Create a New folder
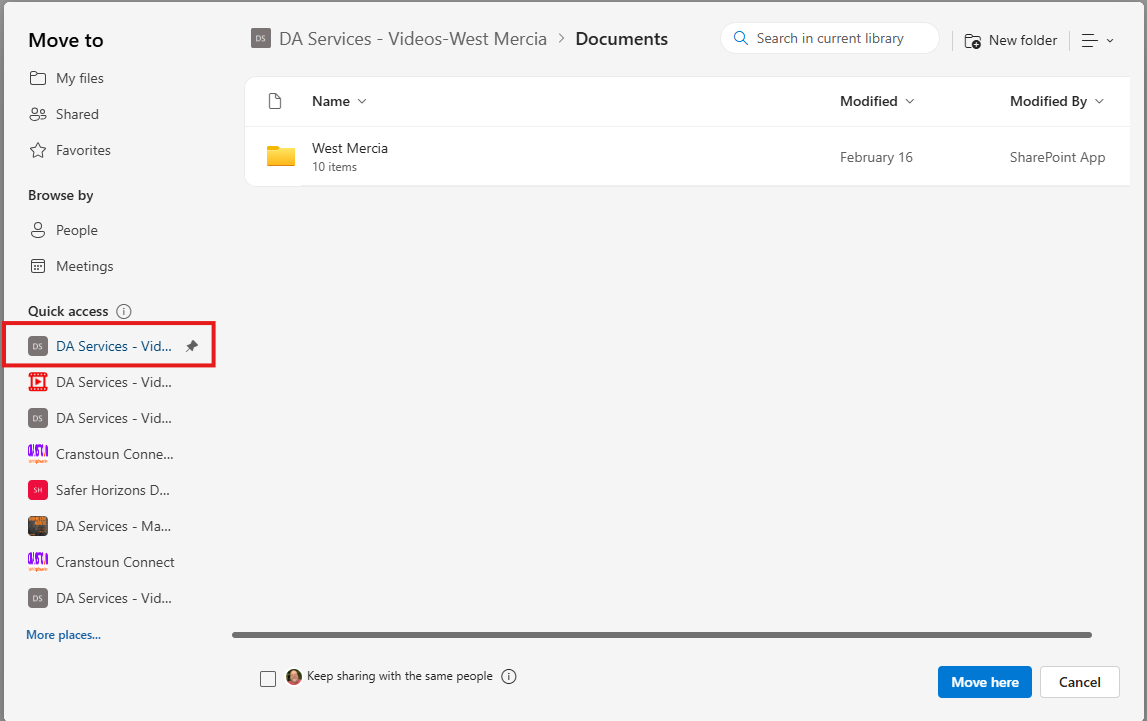This screenshot has width=1147, height=721. point(1010,40)
